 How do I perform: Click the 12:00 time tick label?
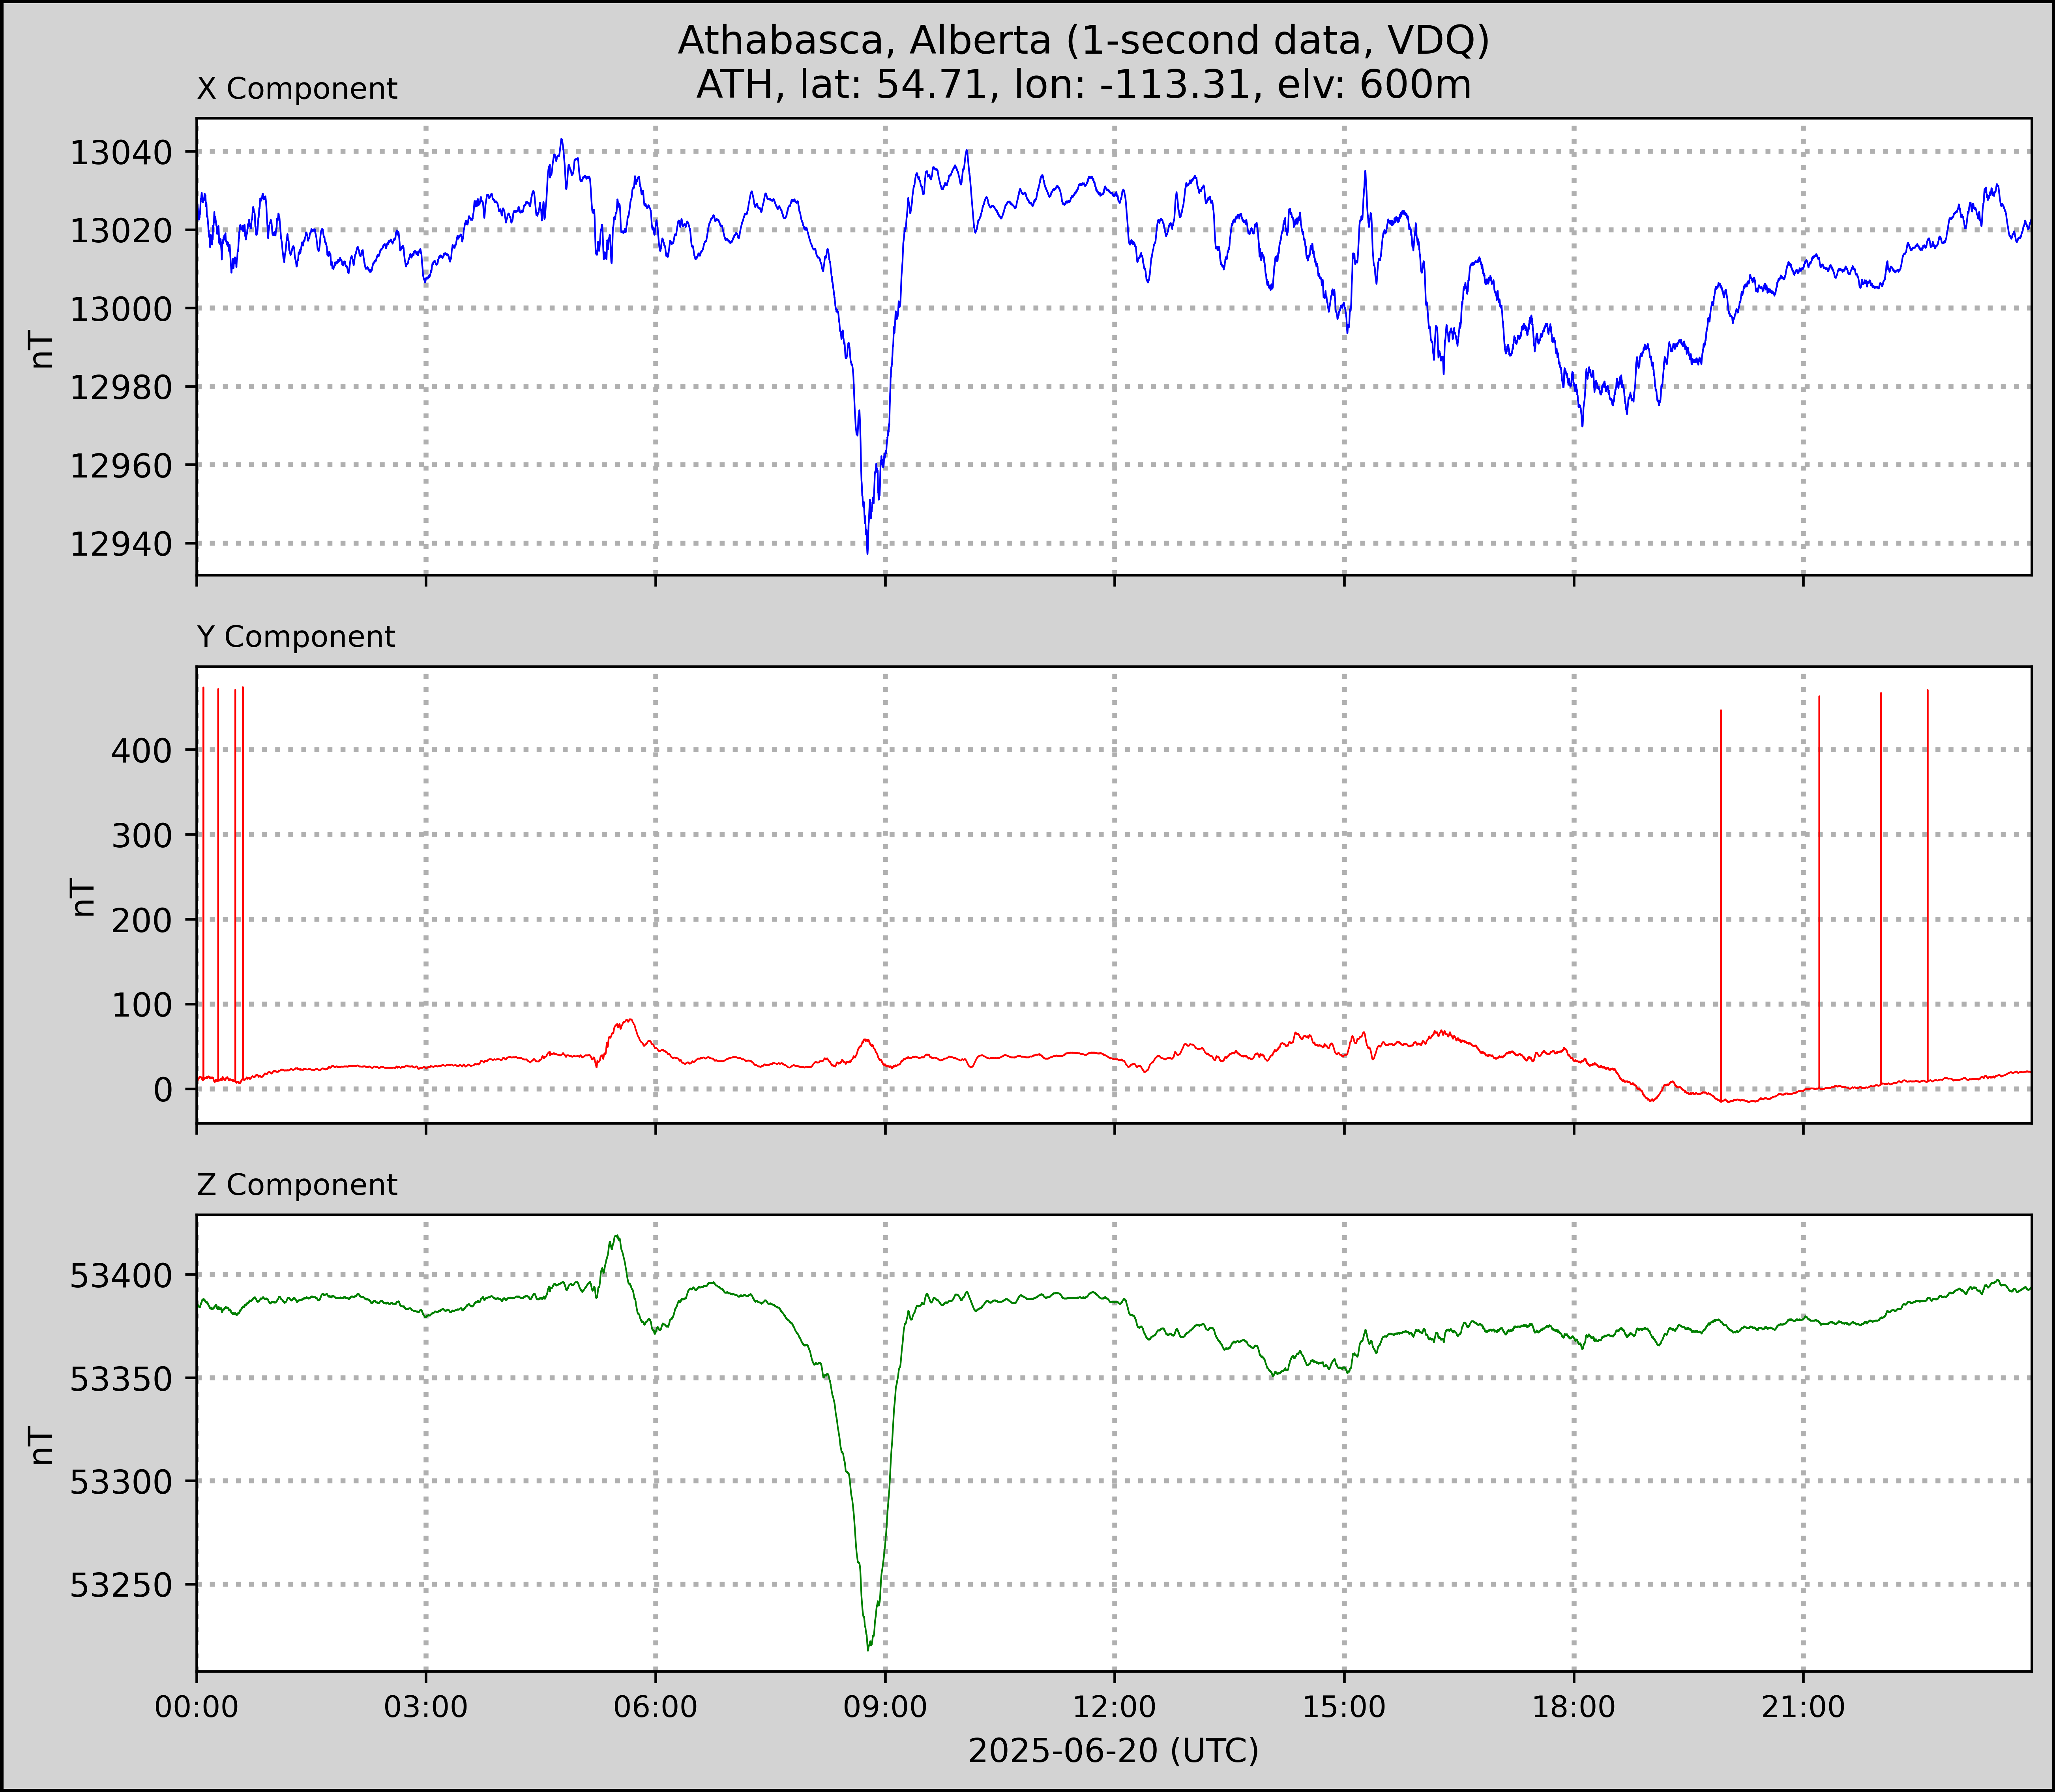[x=1115, y=1707]
